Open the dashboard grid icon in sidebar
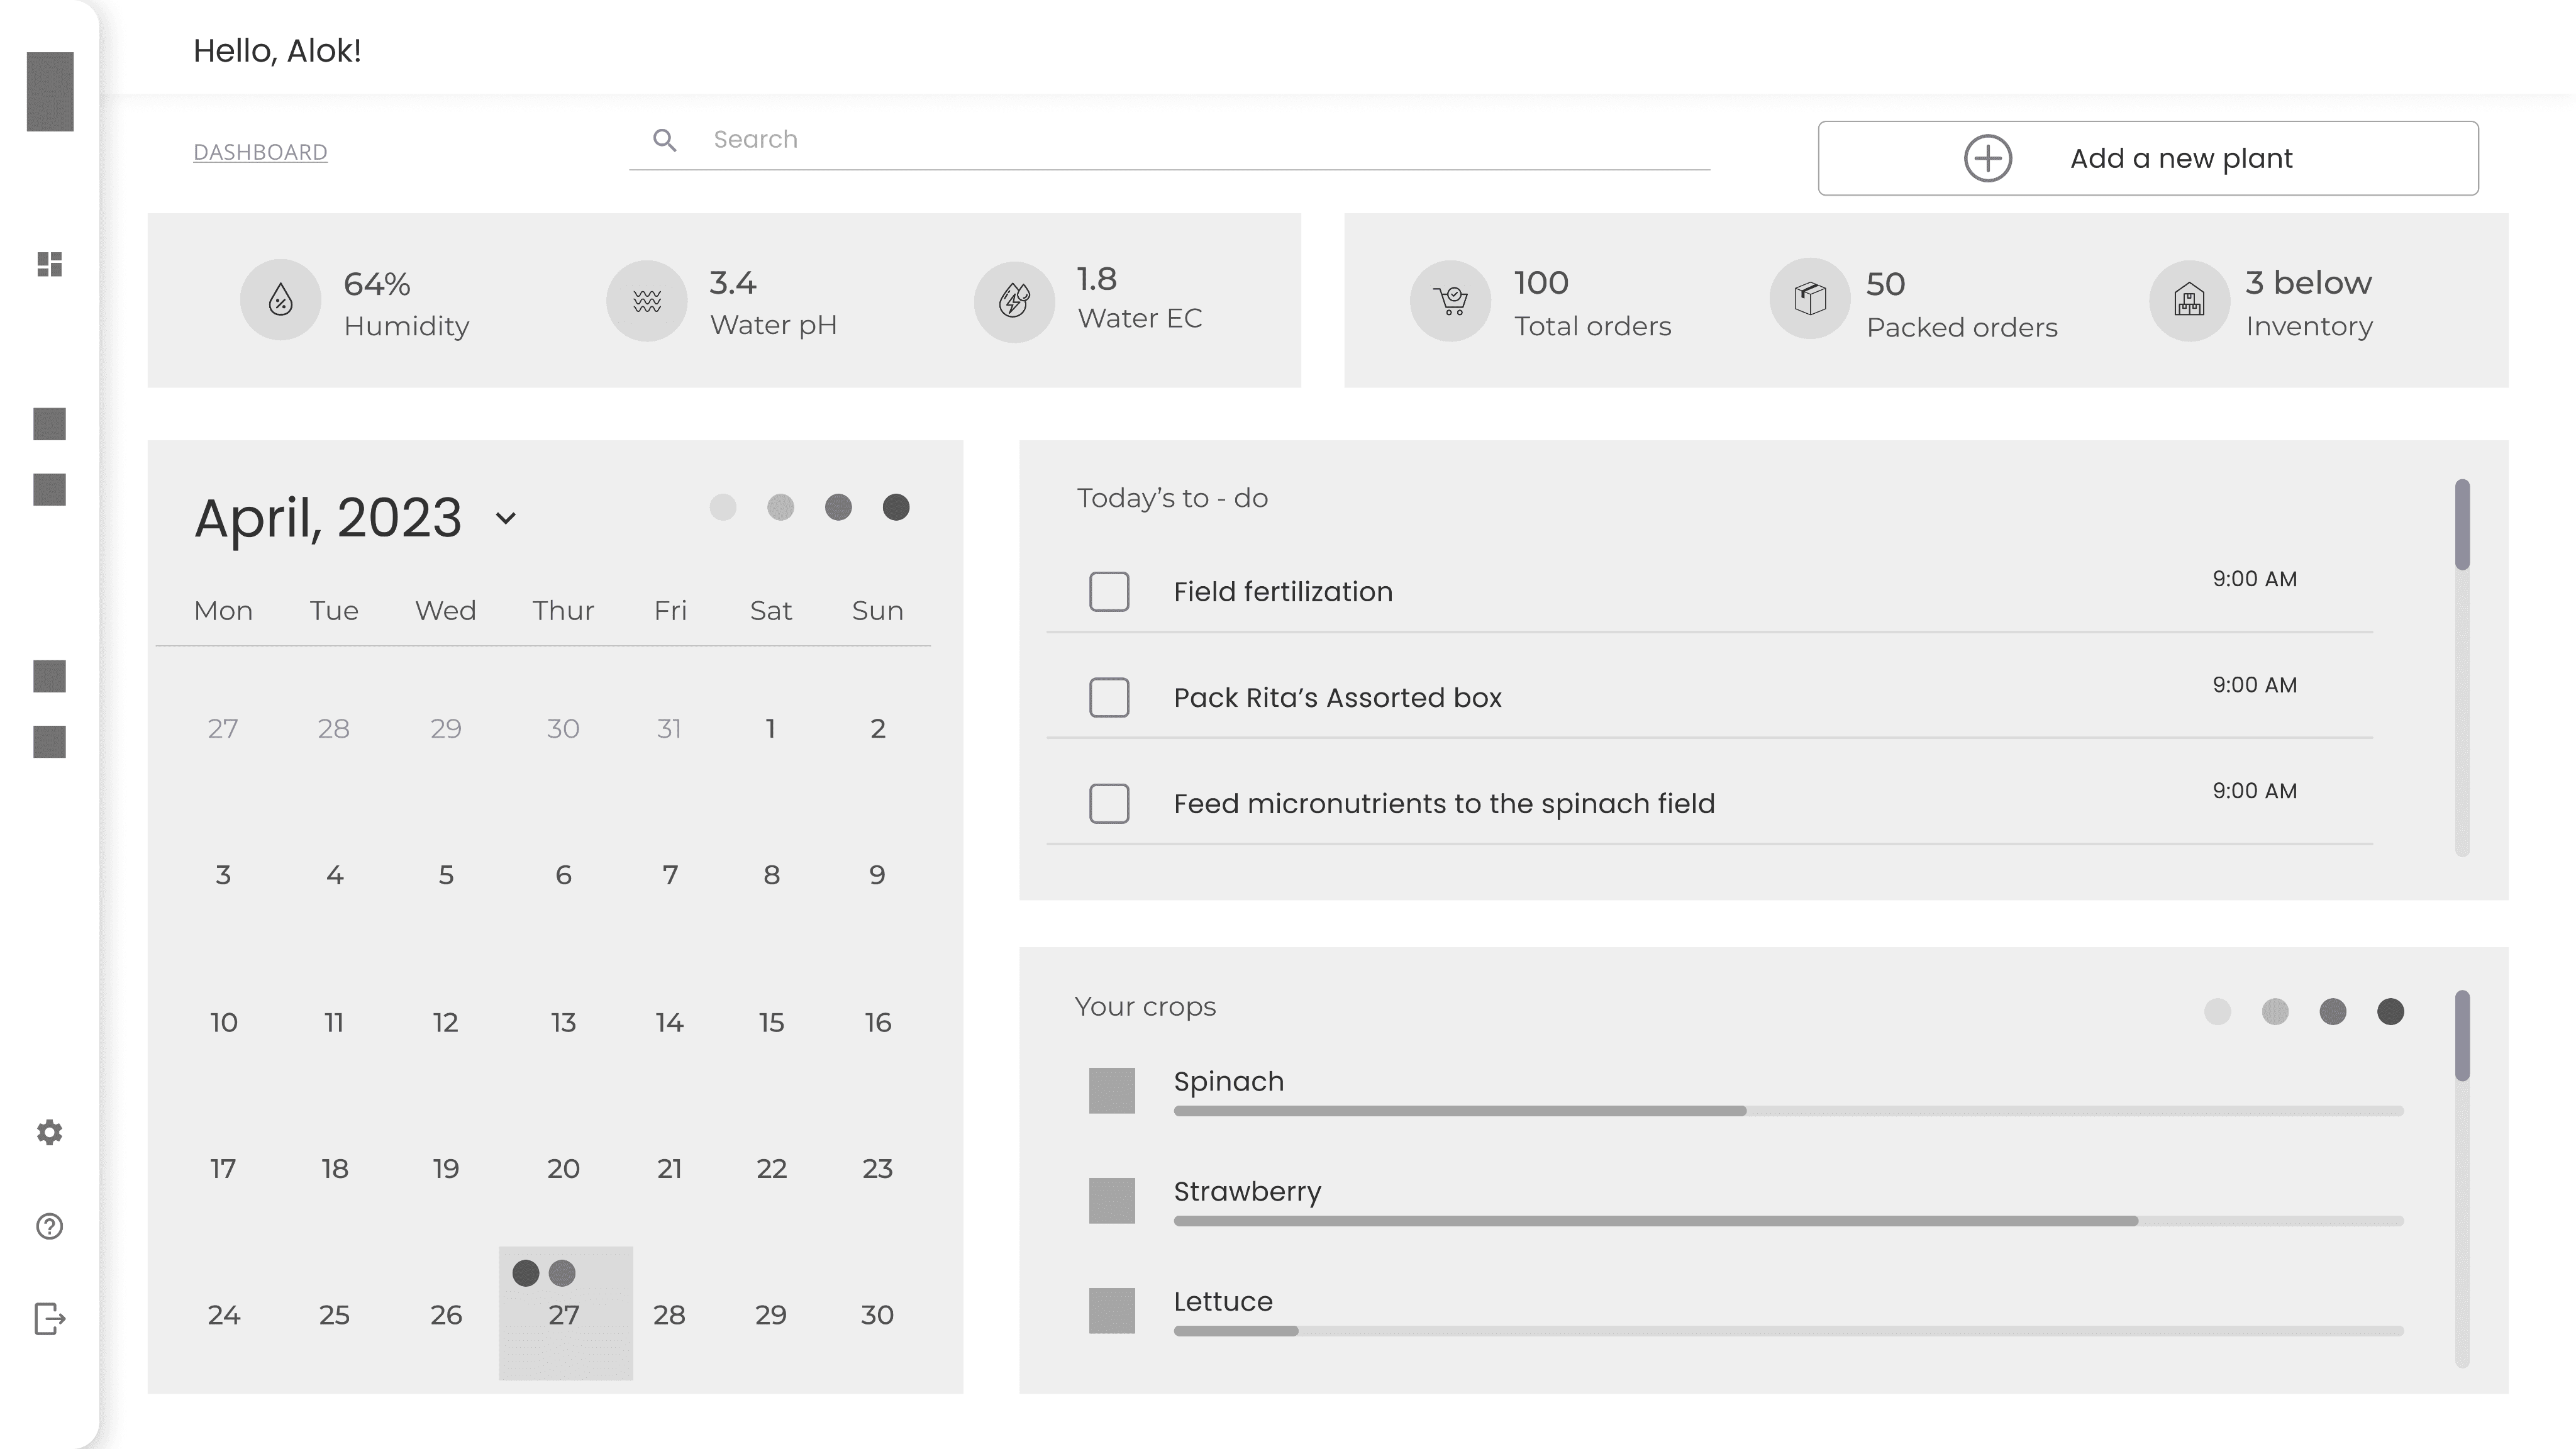Screen dimensions: 2576x1449 pyautogui.click(x=49, y=264)
